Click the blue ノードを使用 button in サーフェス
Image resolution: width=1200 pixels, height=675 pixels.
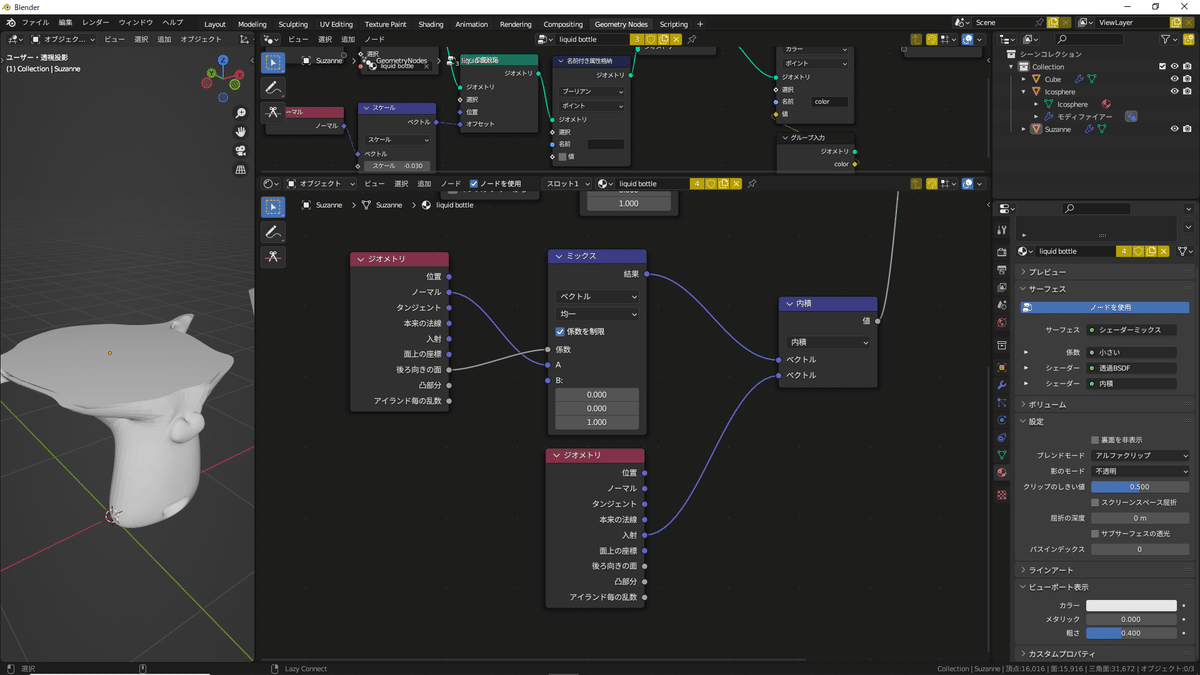[1105, 307]
